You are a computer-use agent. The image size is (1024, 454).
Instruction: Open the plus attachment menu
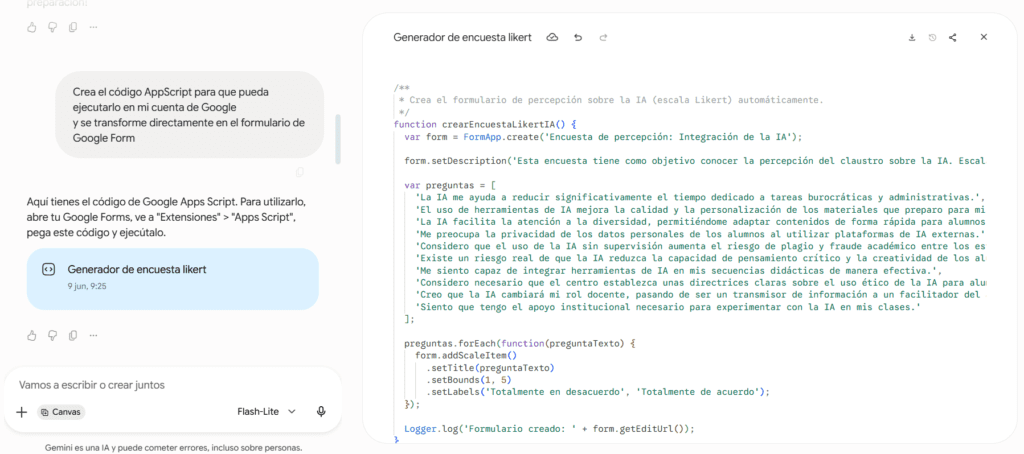tap(22, 412)
